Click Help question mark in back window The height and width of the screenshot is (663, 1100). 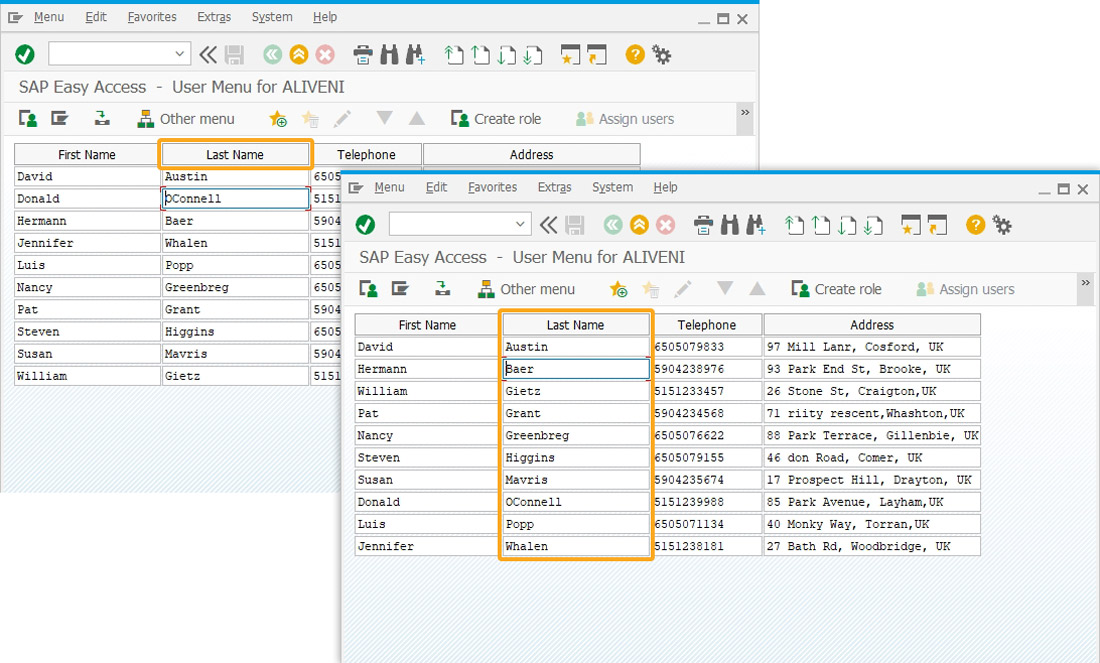(635, 54)
